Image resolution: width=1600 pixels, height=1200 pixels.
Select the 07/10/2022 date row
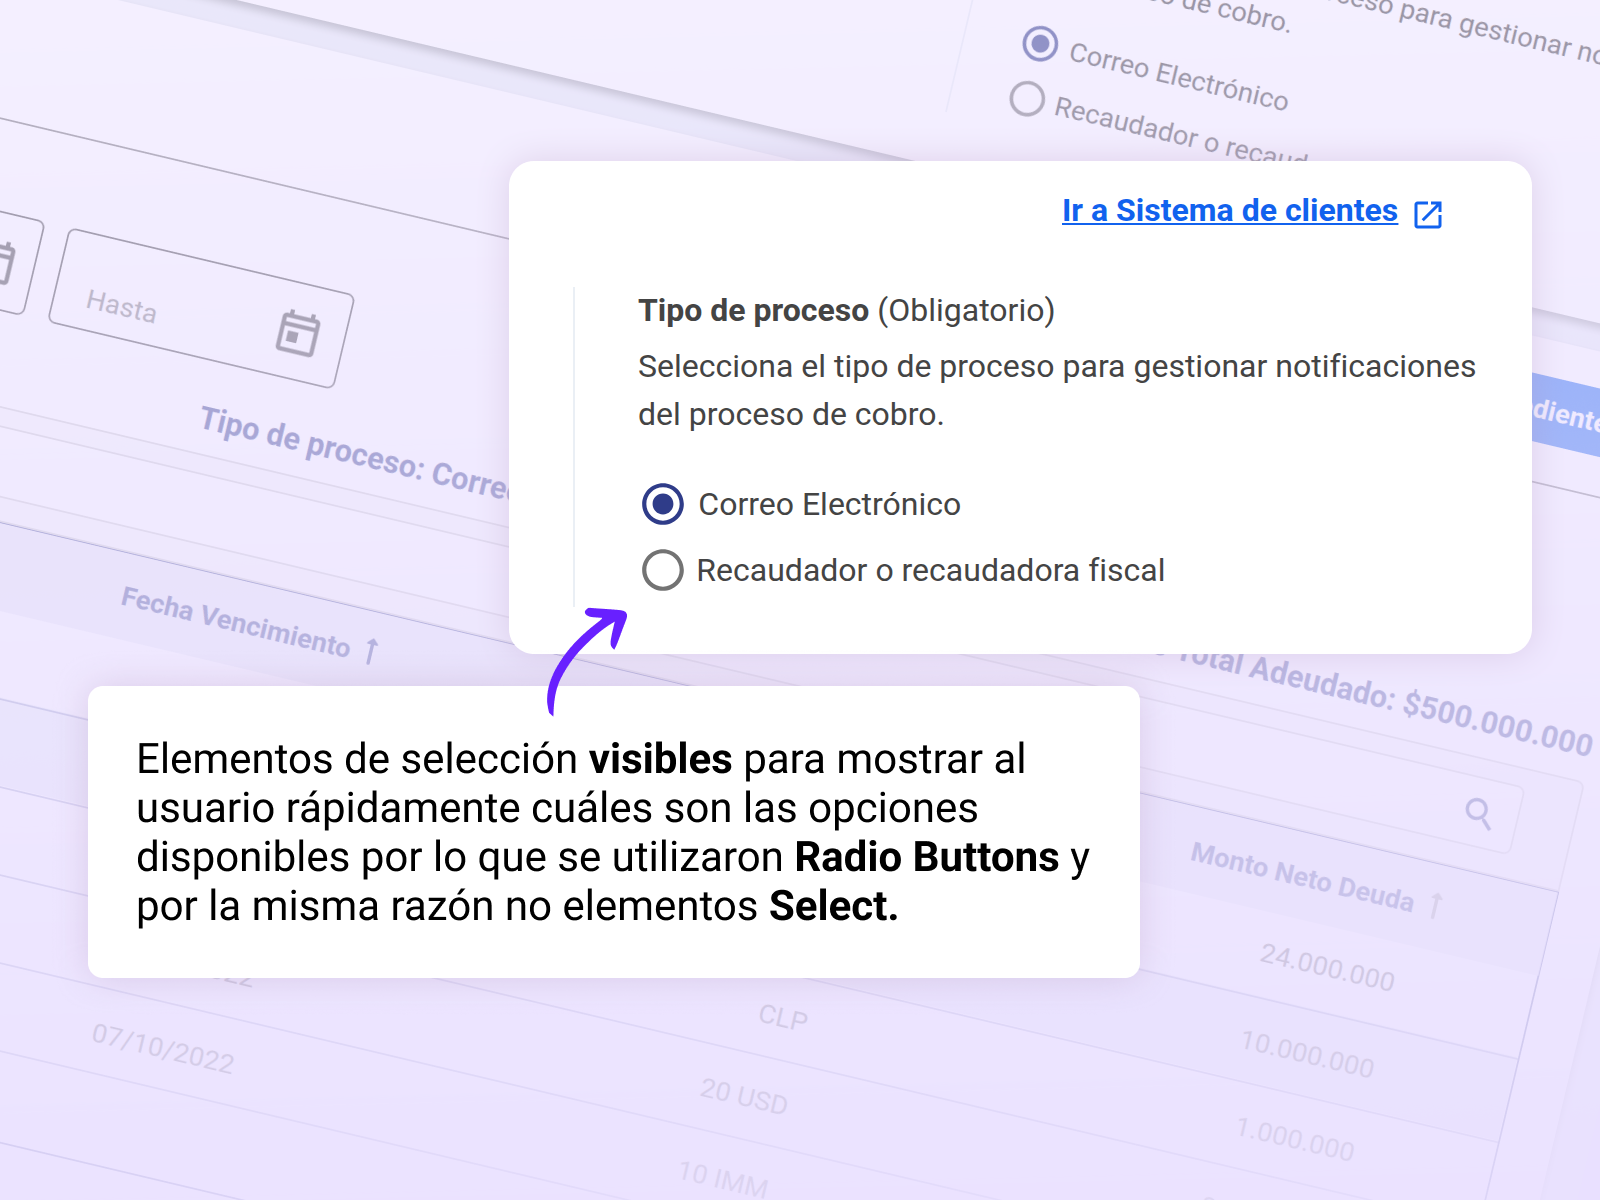pyautogui.click(x=163, y=1049)
